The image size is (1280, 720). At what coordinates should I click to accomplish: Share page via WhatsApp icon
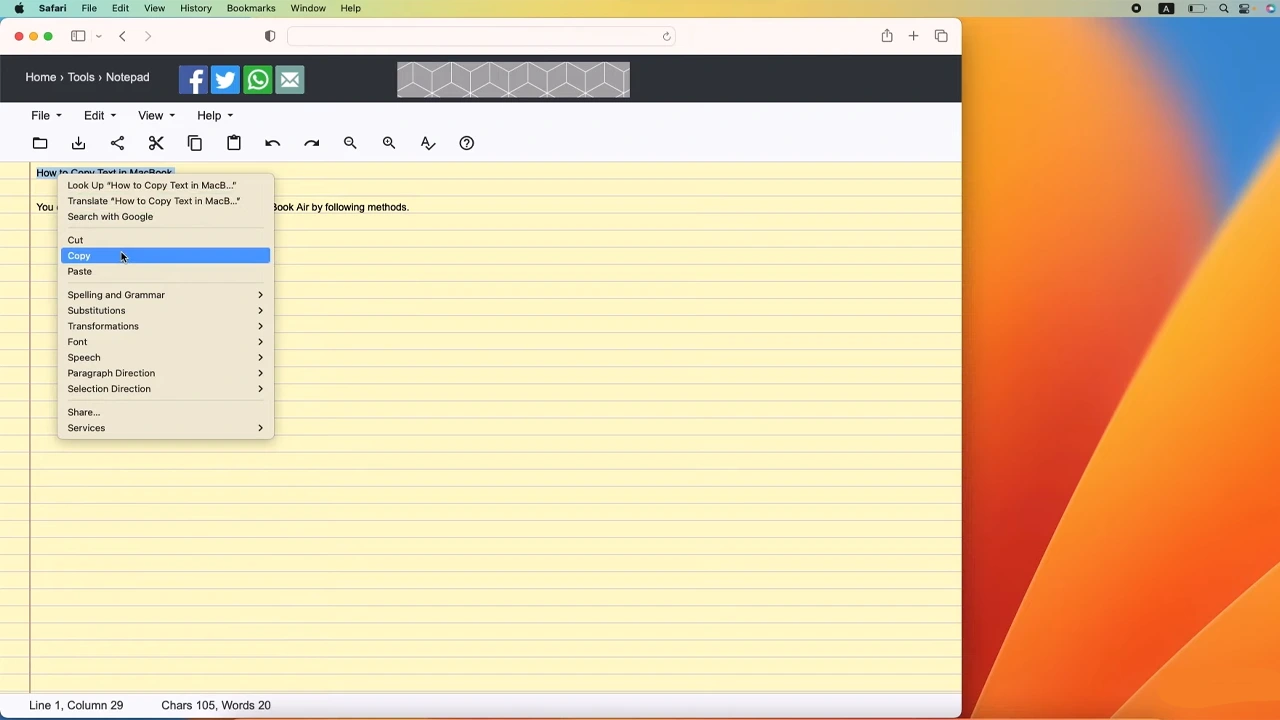[258, 80]
